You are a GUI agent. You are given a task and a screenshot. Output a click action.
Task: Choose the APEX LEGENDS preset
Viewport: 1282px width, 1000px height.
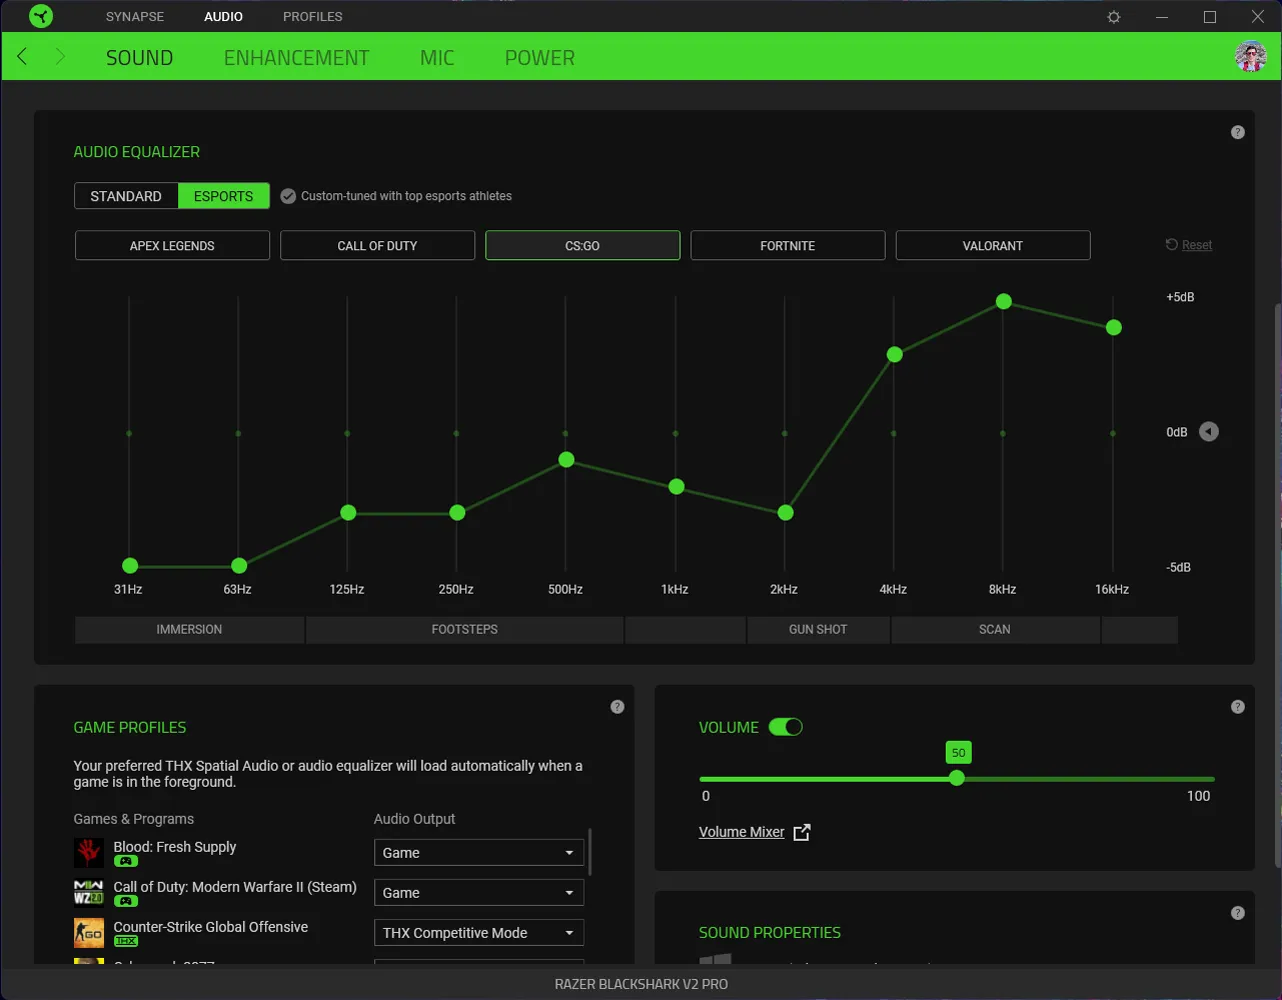(172, 245)
